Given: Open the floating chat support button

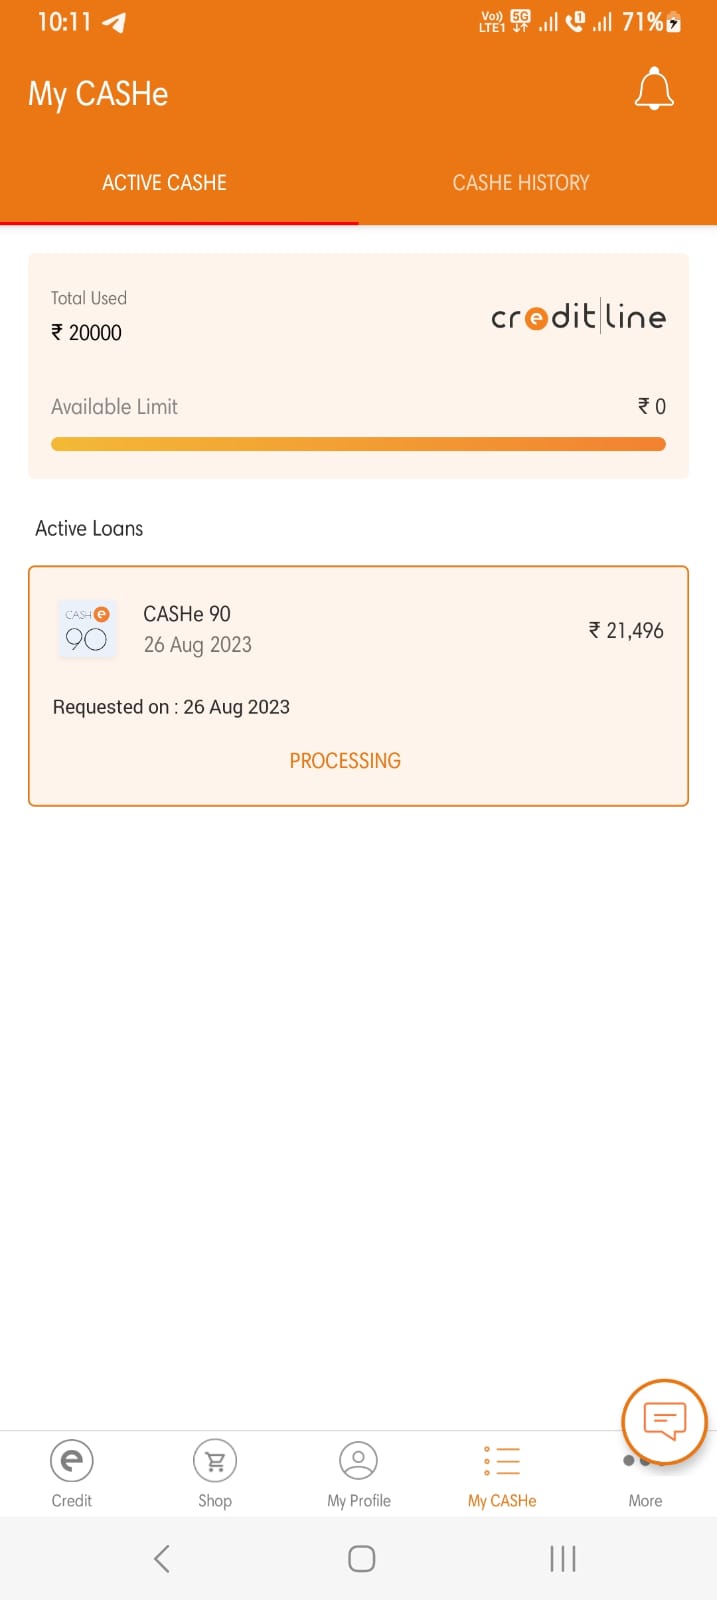Looking at the screenshot, I should tap(664, 1421).
